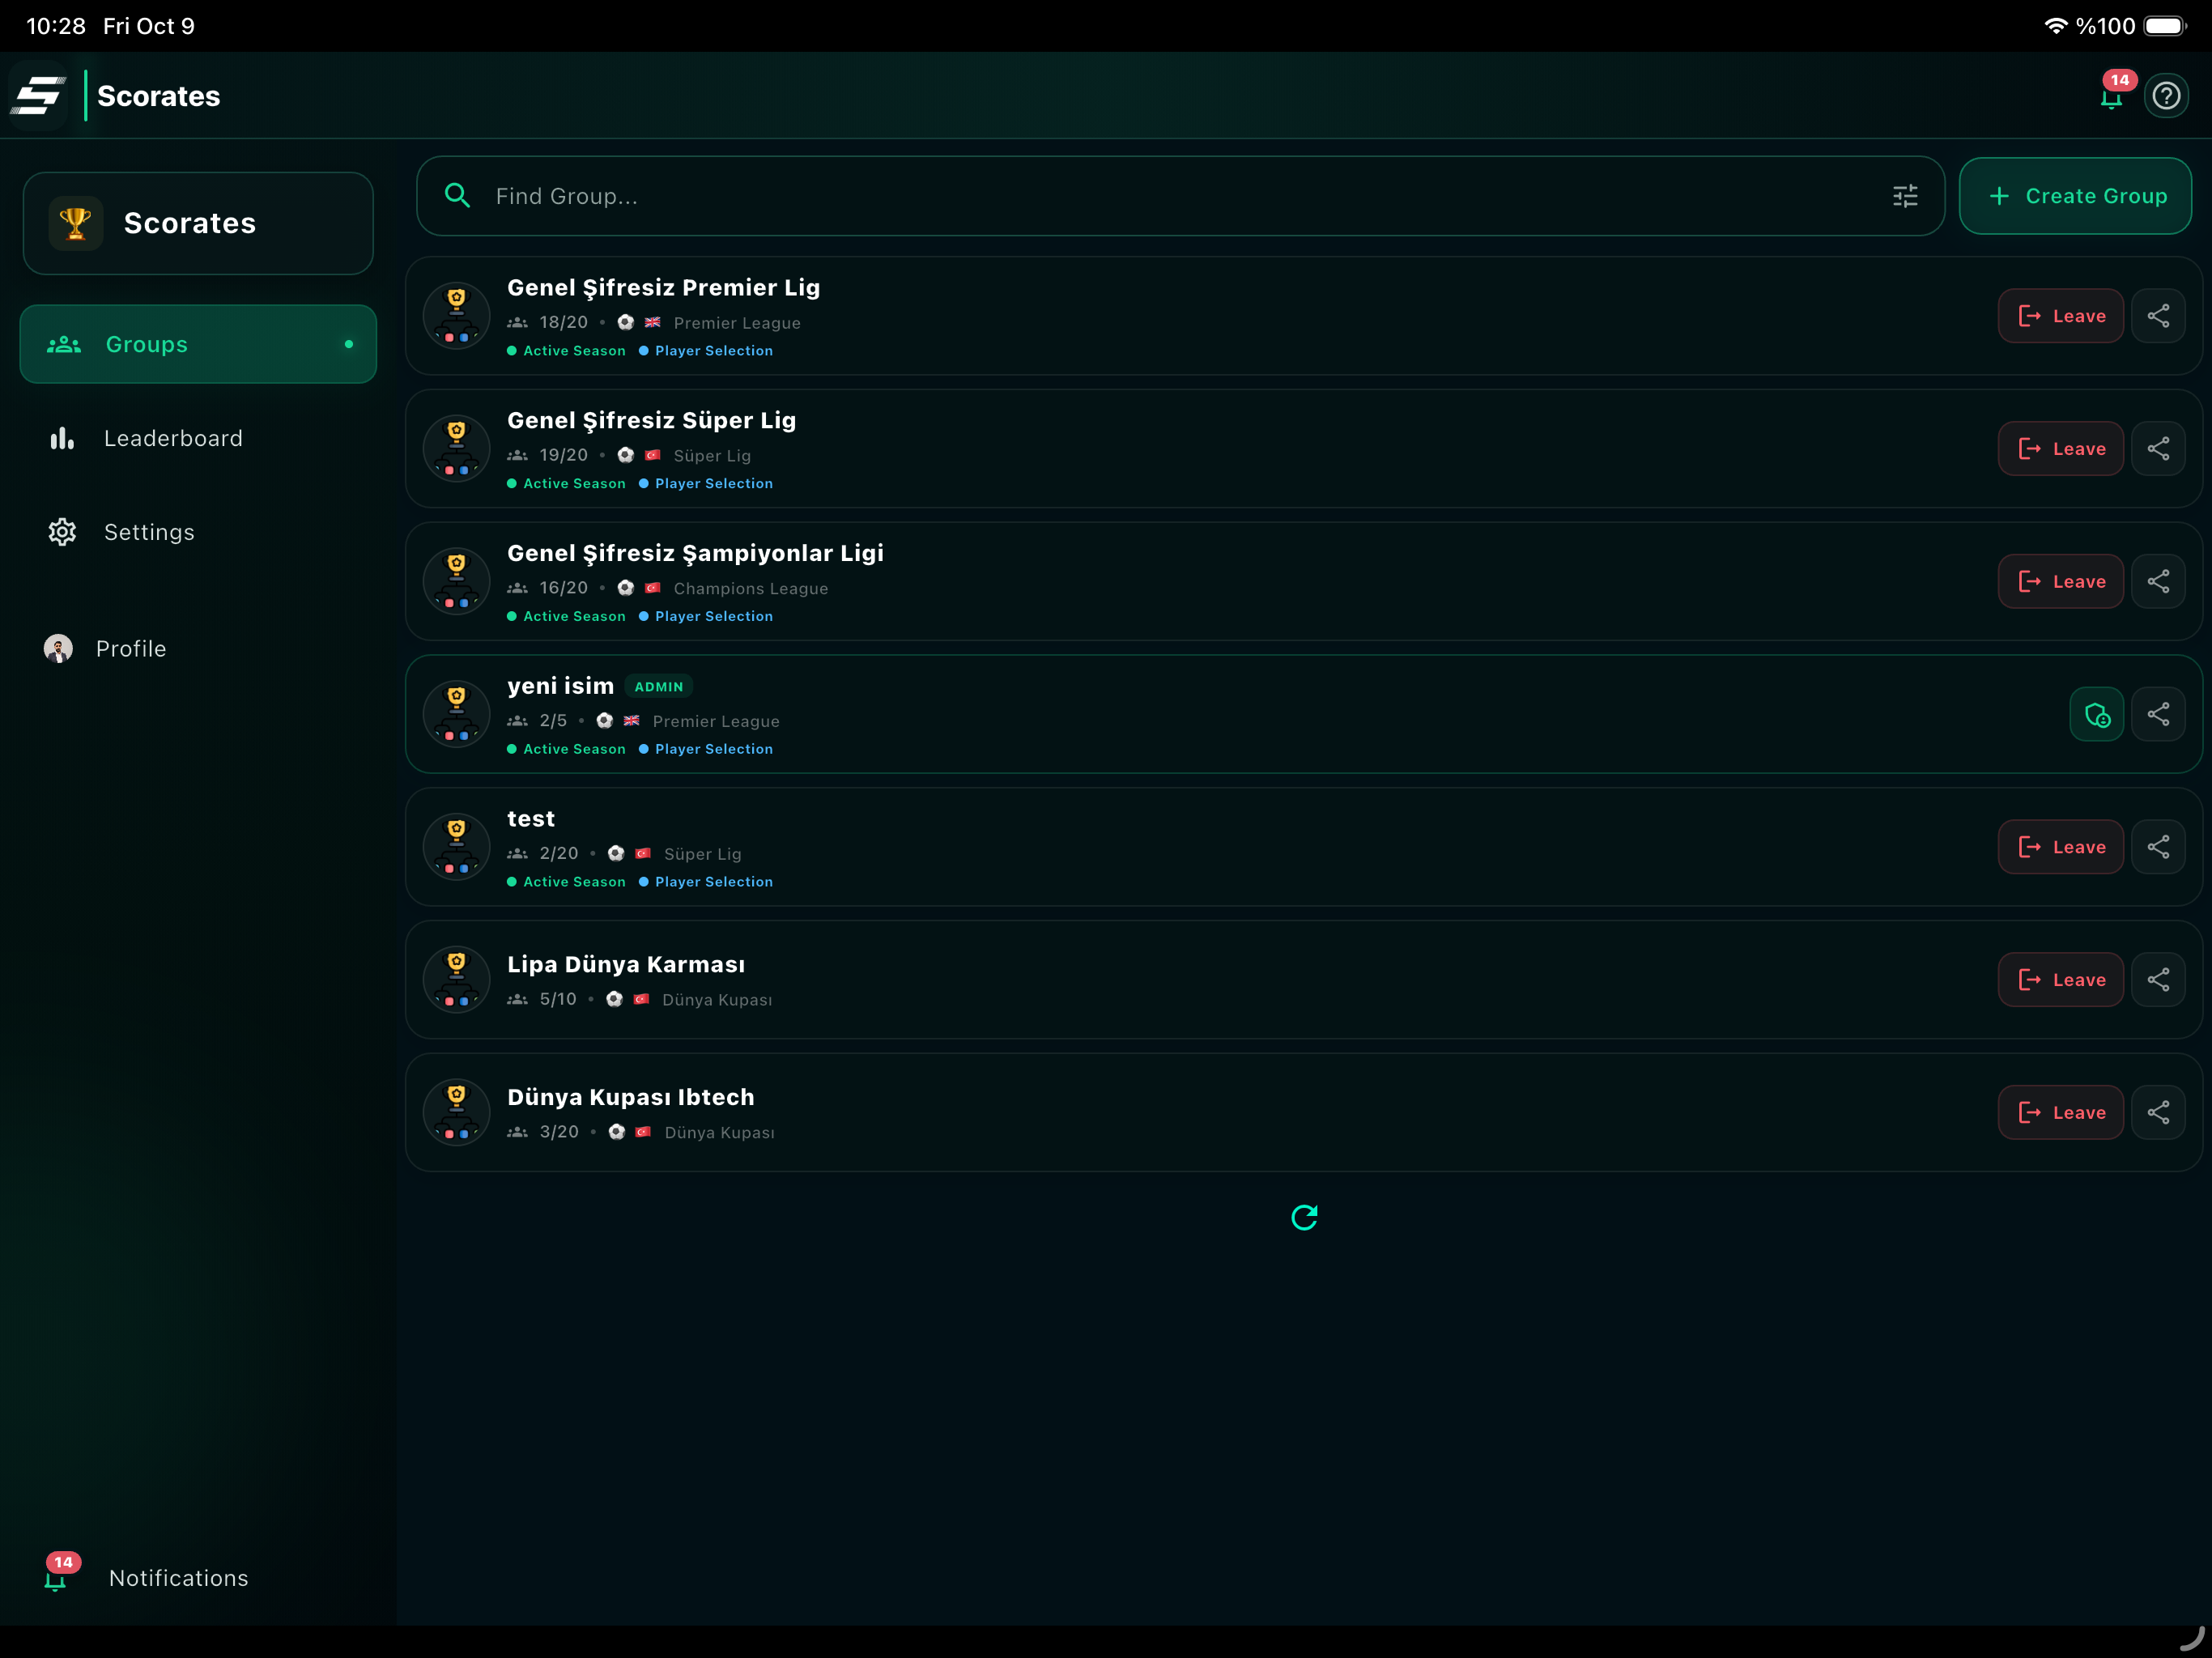Share the yeni isim group
This screenshot has width=2212, height=1658.
coord(2158,714)
